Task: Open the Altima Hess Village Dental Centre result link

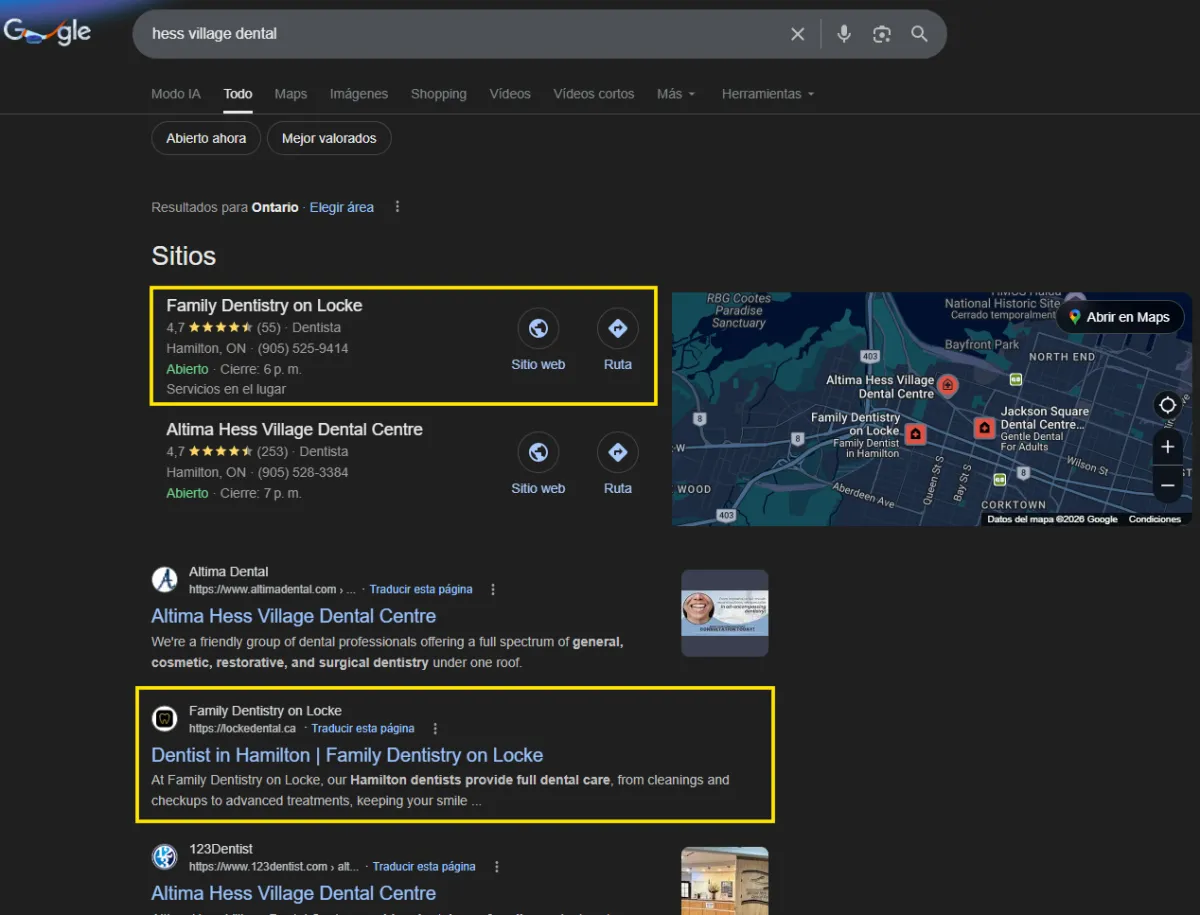Action: click(293, 616)
